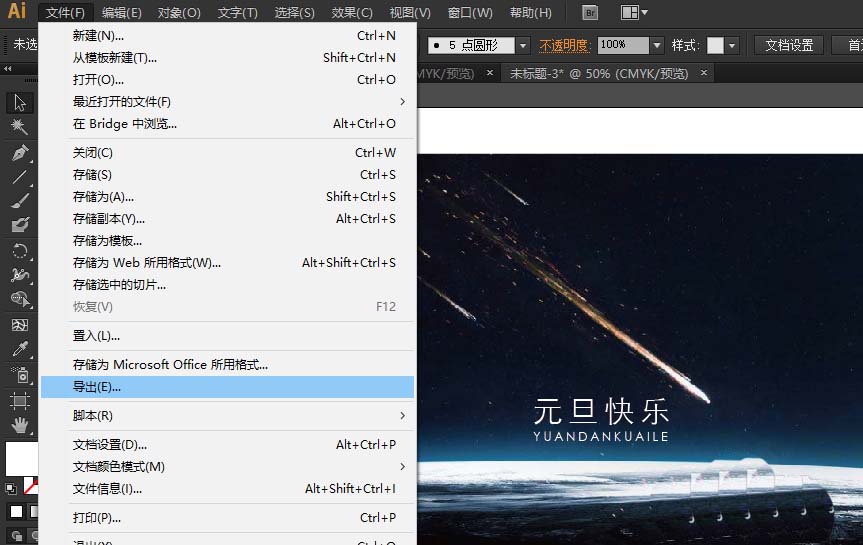The width and height of the screenshot is (863, 545).
Task: Open the 5 点圆形 brush dropdown
Action: coord(523,45)
